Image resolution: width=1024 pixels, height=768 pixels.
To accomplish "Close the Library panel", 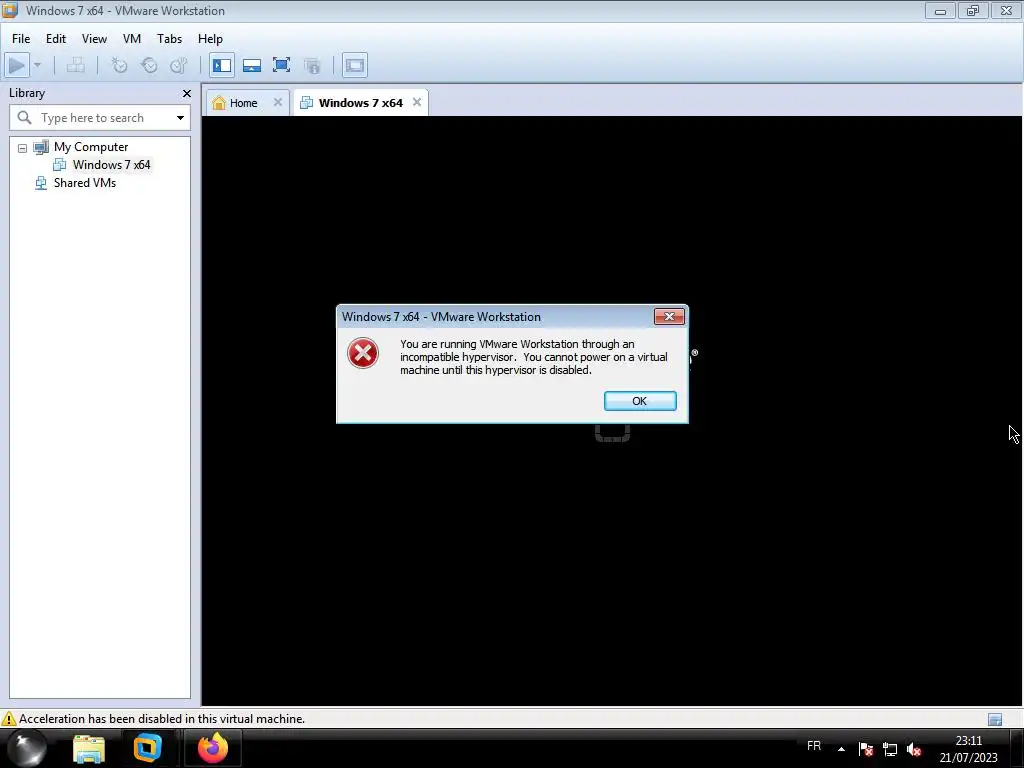I will (187, 93).
